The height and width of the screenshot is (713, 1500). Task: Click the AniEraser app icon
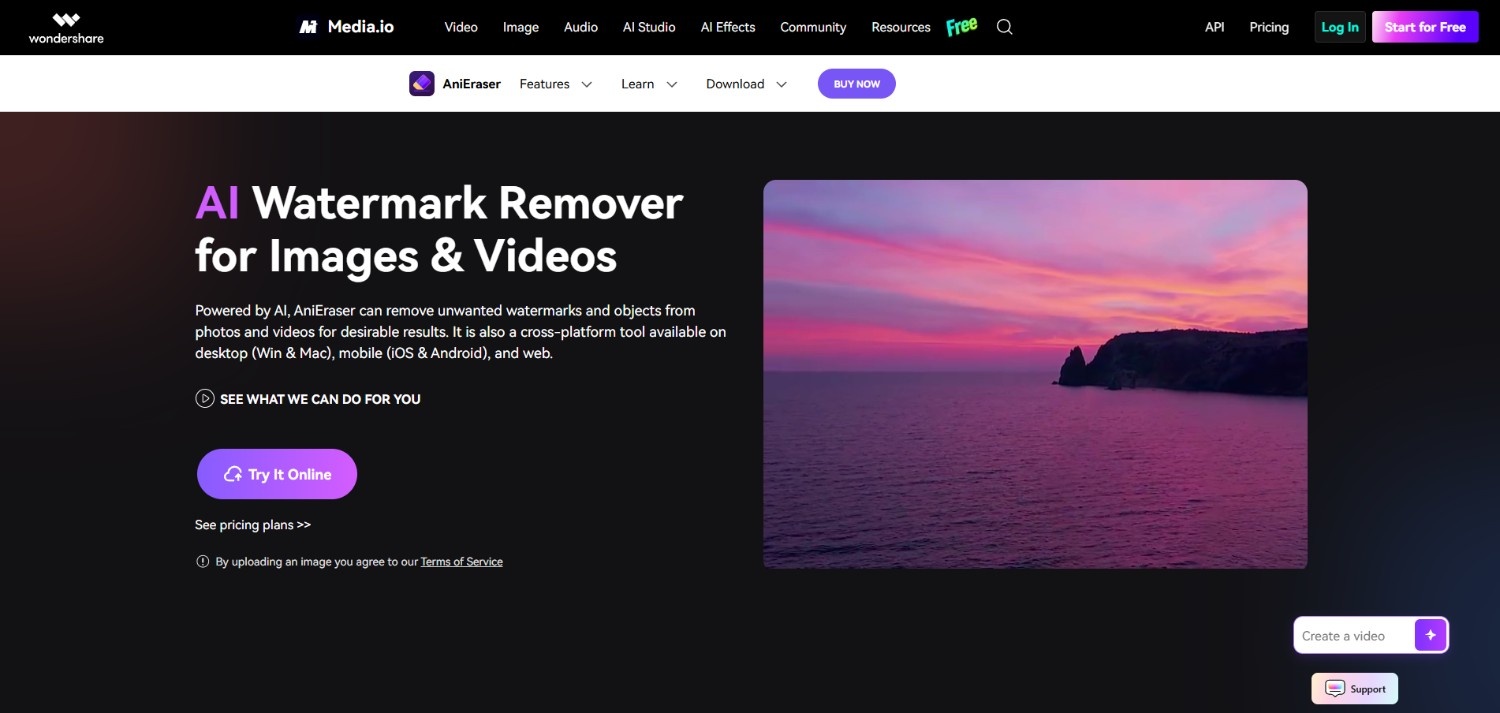click(x=422, y=84)
